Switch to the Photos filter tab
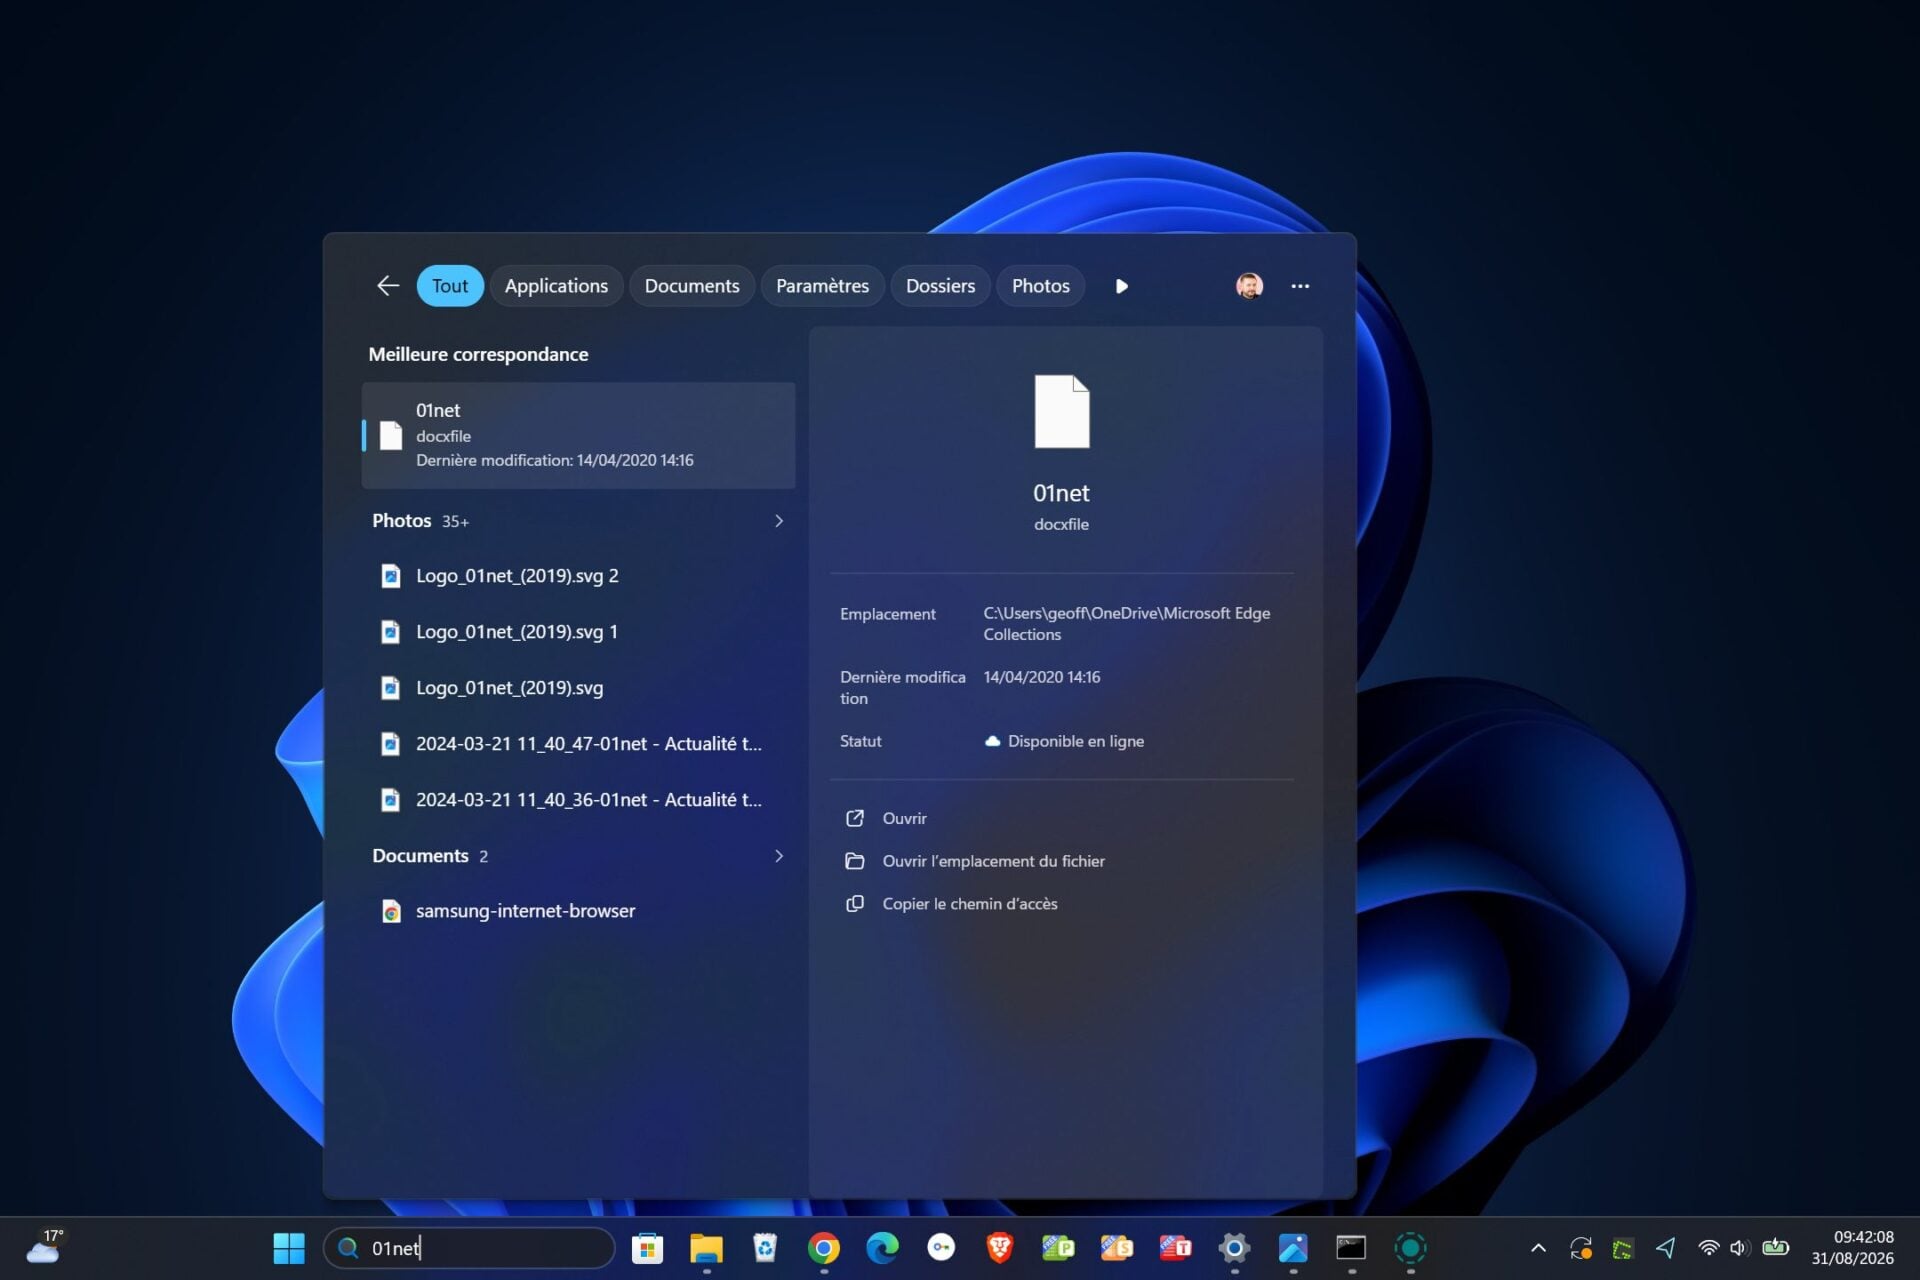1920x1280 pixels. pyautogui.click(x=1040, y=286)
